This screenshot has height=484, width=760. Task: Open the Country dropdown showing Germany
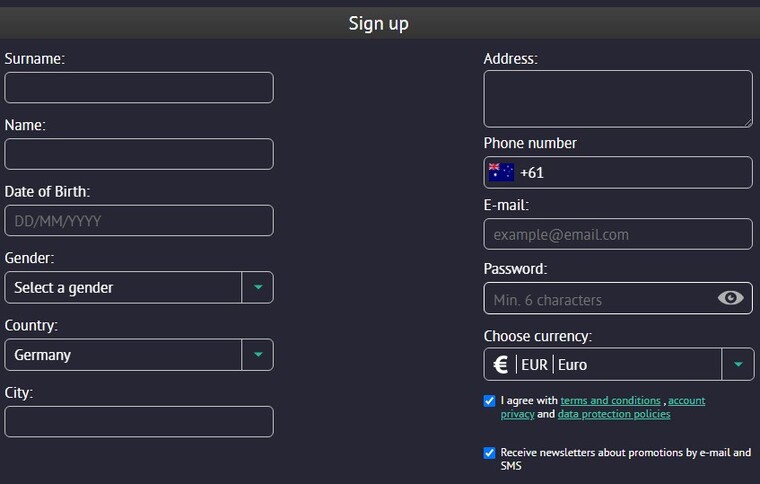point(139,355)
